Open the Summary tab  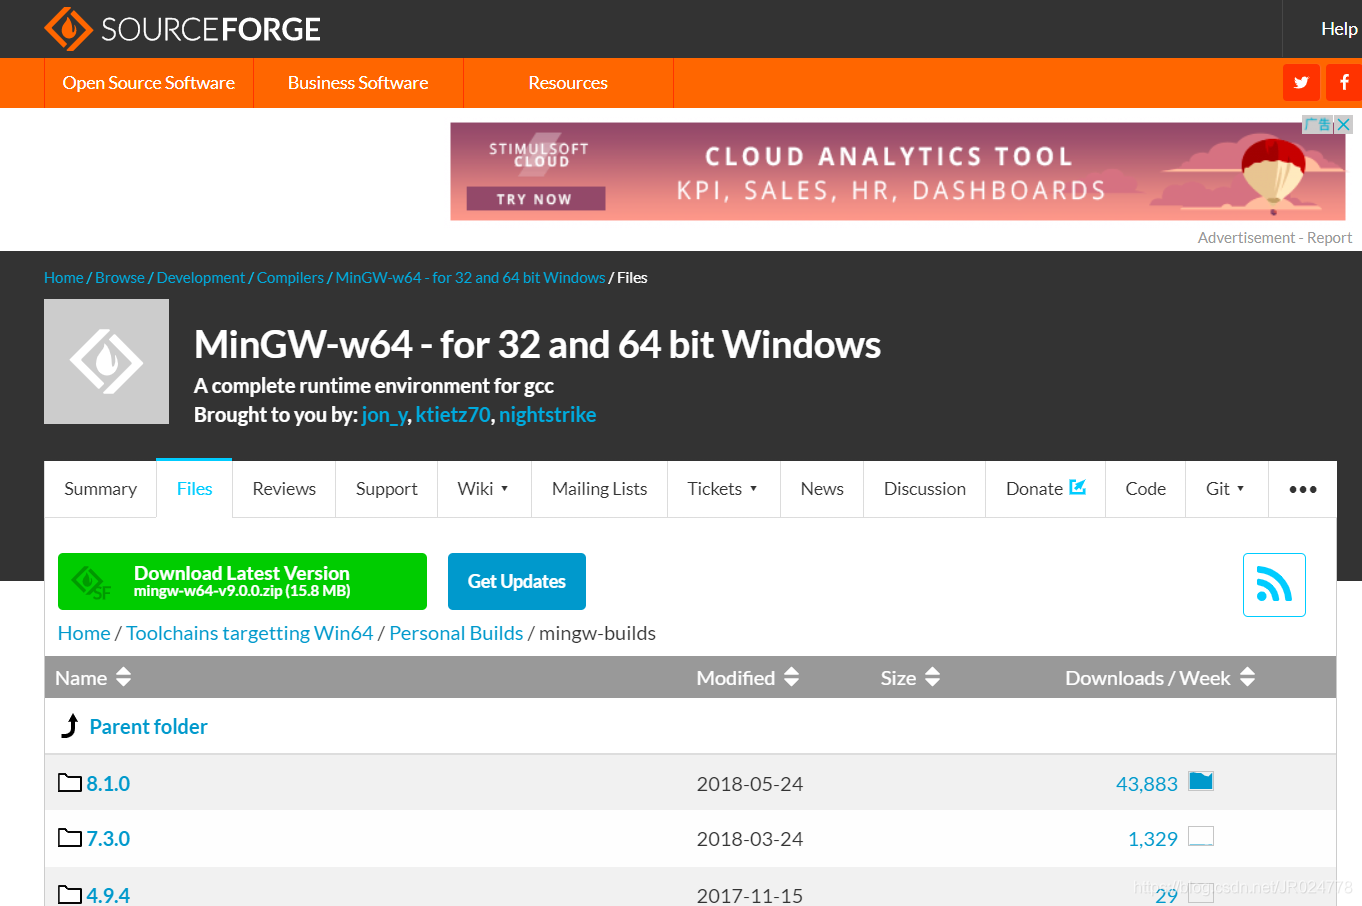100,489
